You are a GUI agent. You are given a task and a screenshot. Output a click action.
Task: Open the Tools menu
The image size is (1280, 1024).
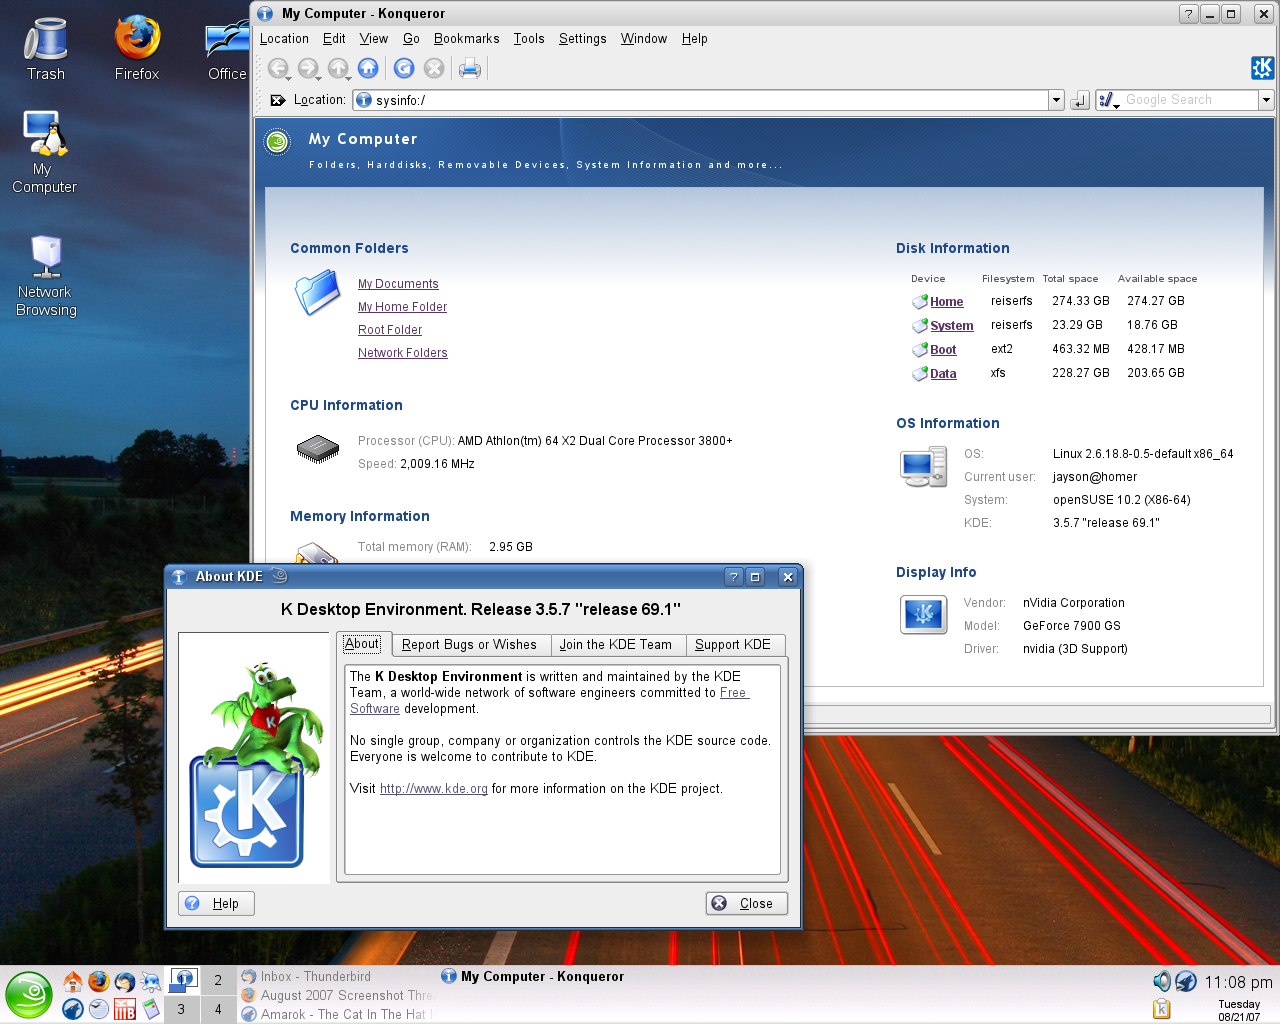529,38
